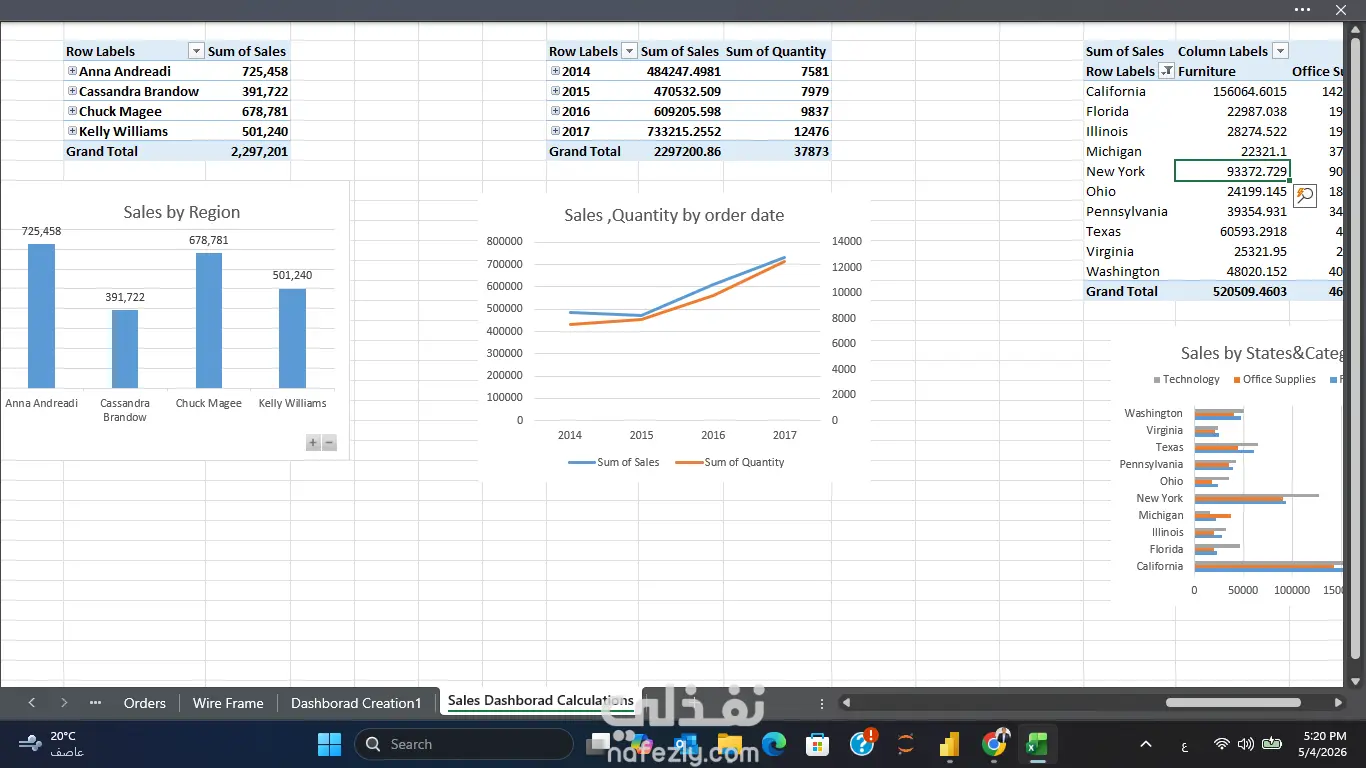Open the three-dot options menu at window top
The height and width of the screenshot is (768, 1366).
click(1302, 9)
